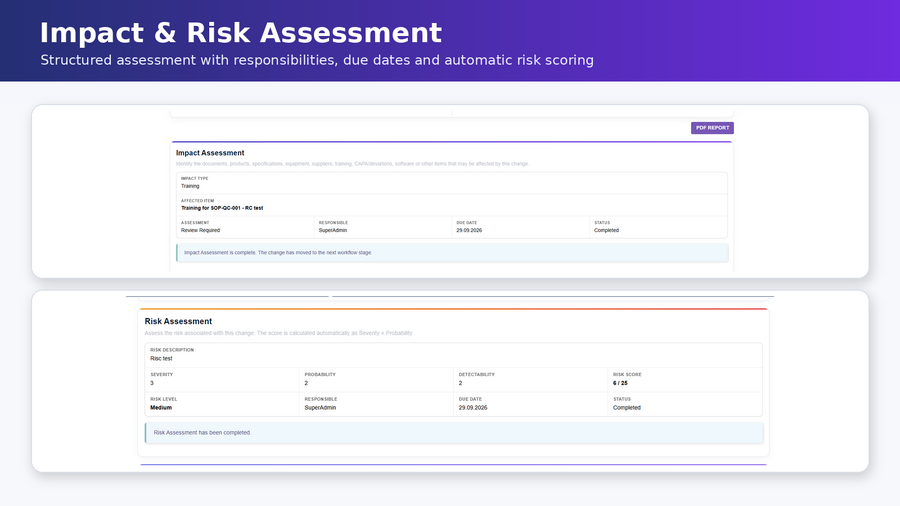Screen dimensions: 900x506
Task: Click the AFFECTED ITEM label
Action: [197, 201]
